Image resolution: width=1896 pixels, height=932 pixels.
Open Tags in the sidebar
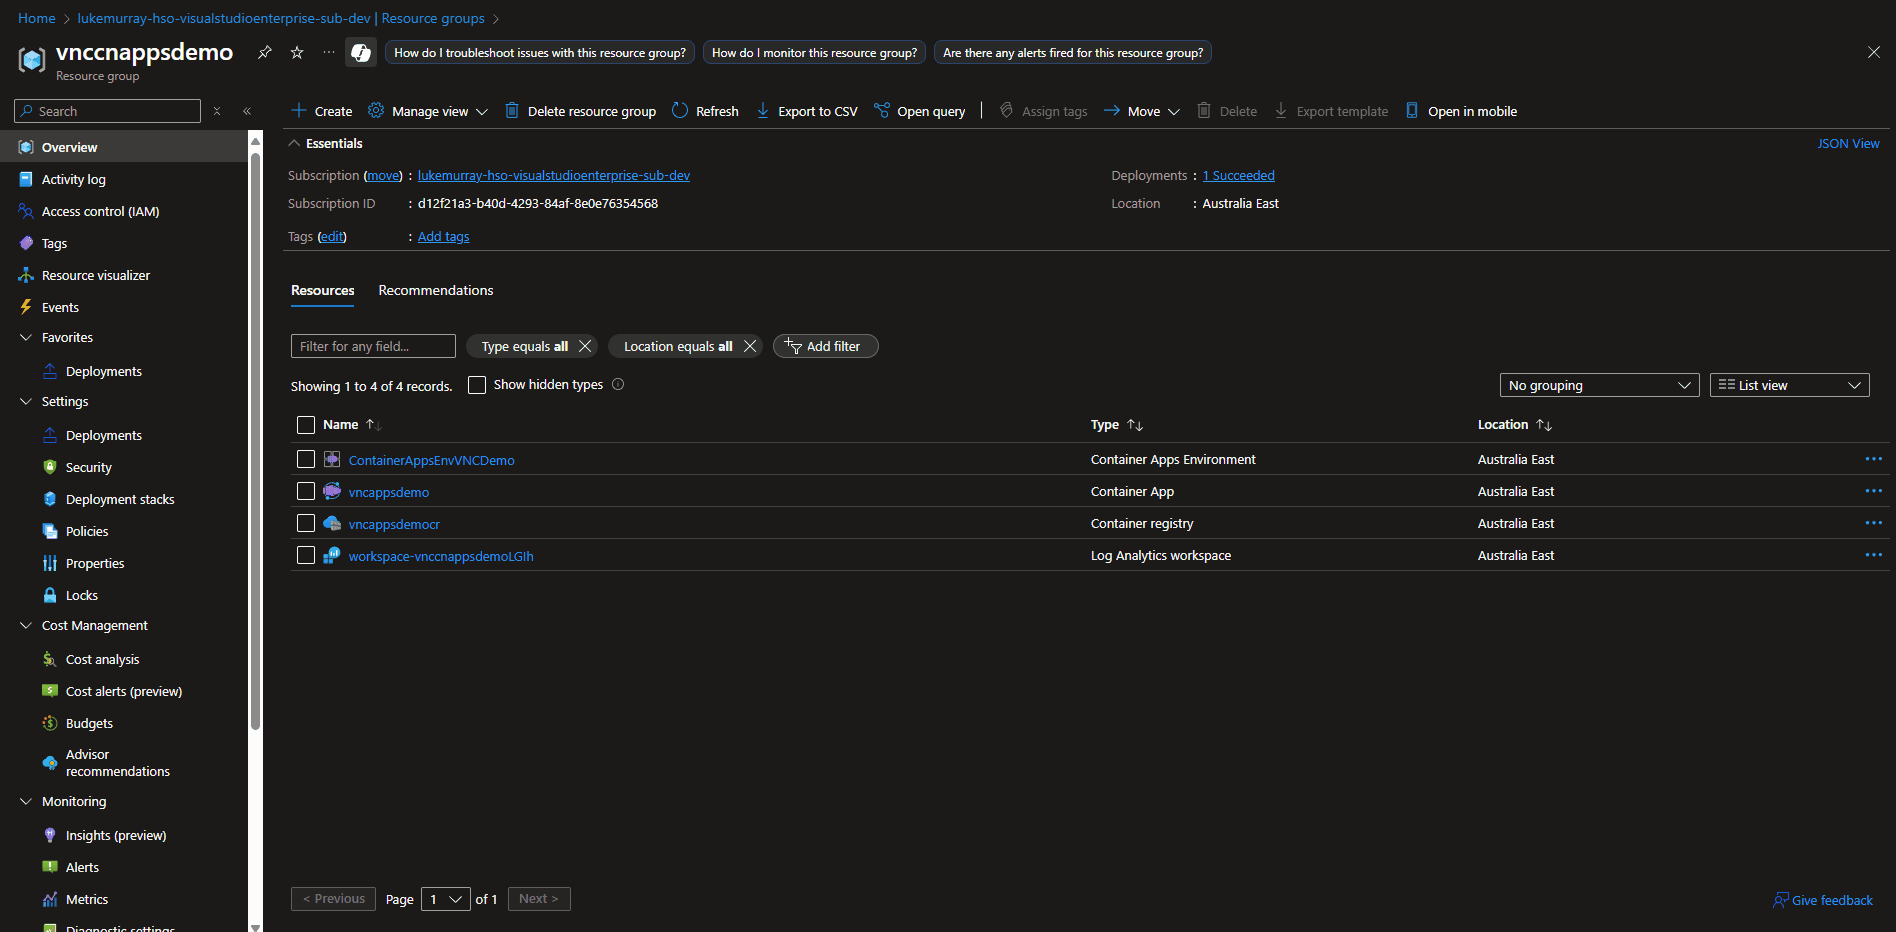point(54,243)
